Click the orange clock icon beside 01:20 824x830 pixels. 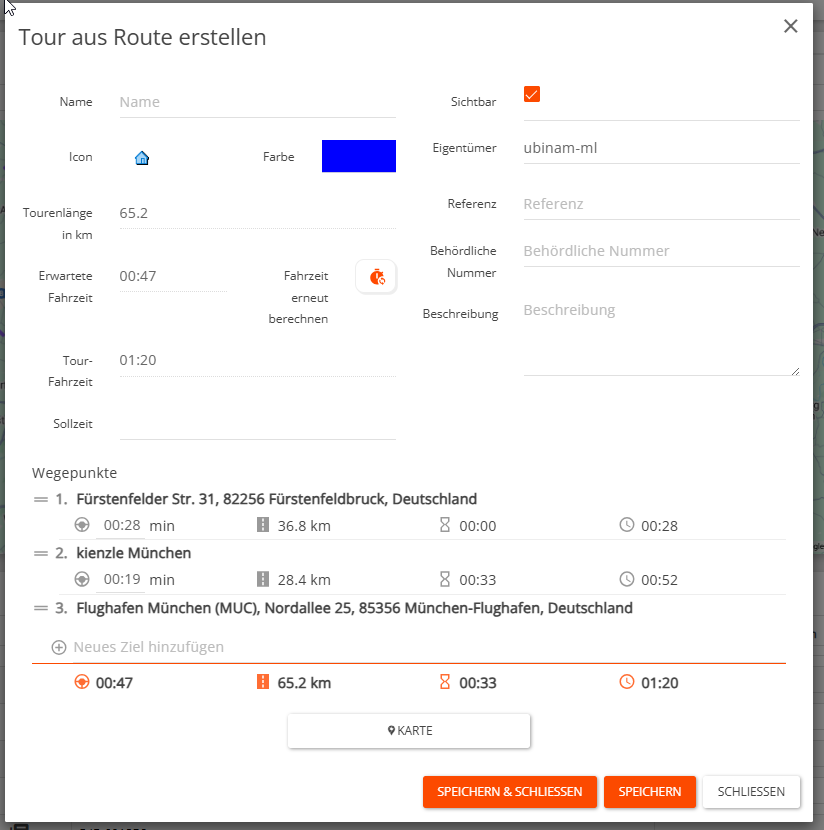point(627,683)
